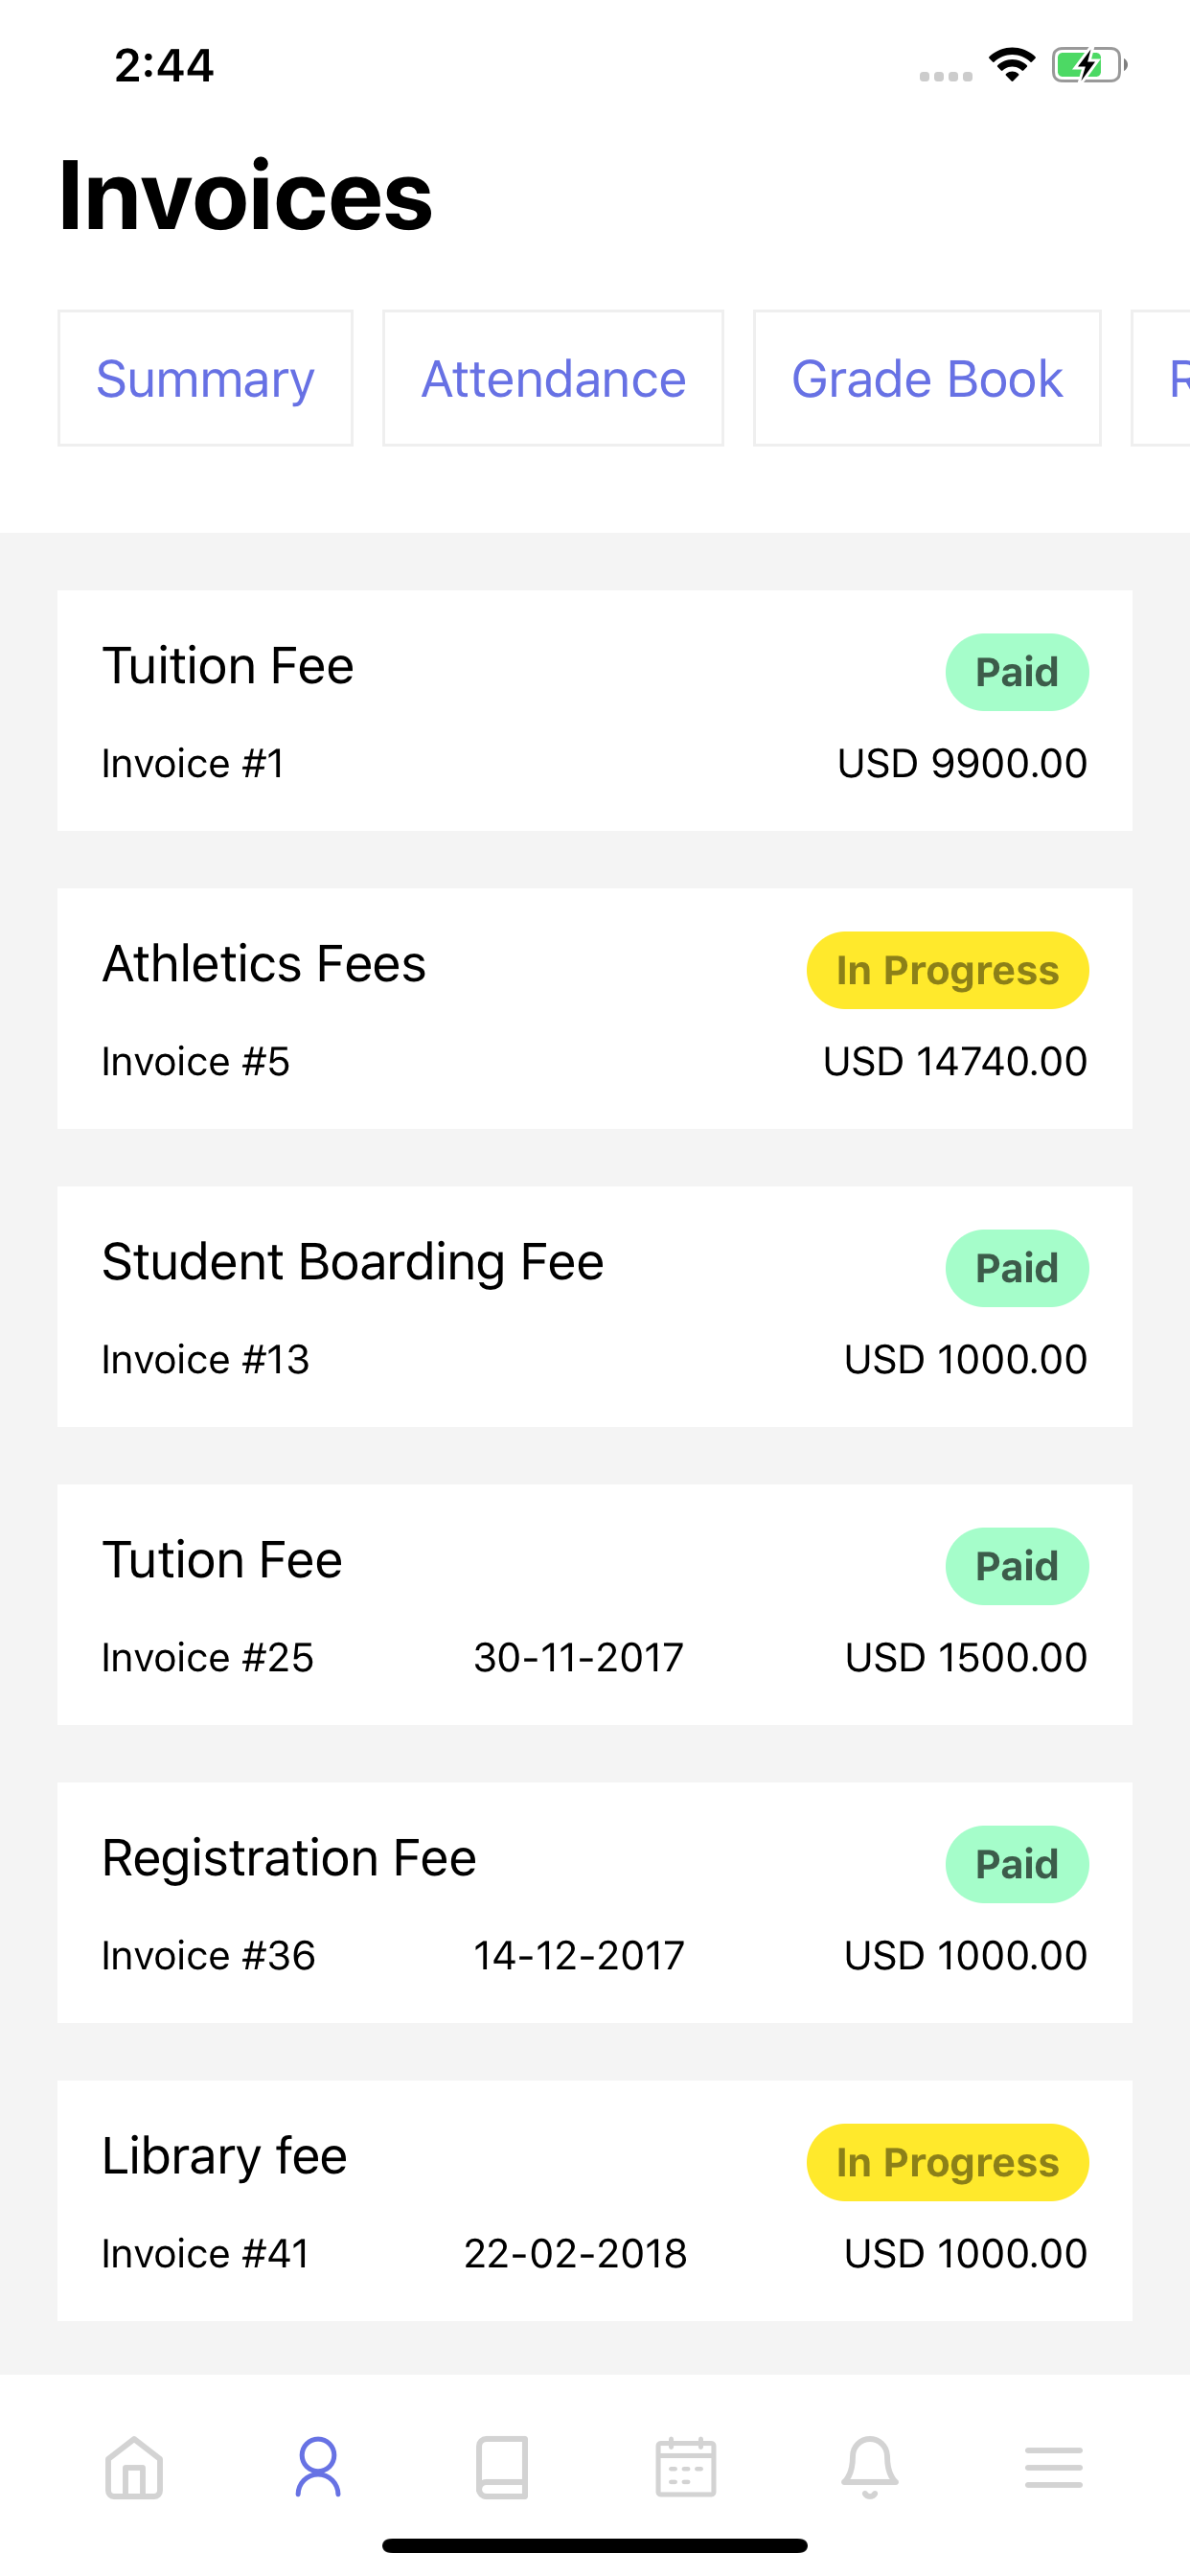This screenshot has width=1190, height=2576.
Task: Tap the Wi-Fi status icon
Action: (x=1012, y=65)
